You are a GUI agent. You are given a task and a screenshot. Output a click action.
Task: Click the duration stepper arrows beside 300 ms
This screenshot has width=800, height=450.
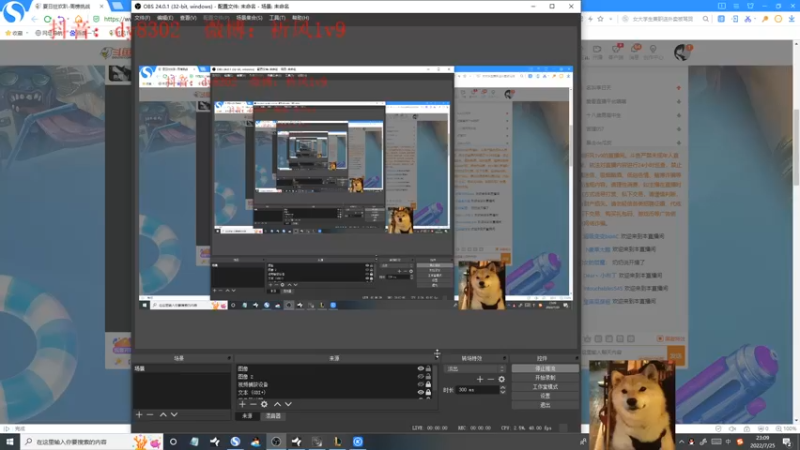503,390
